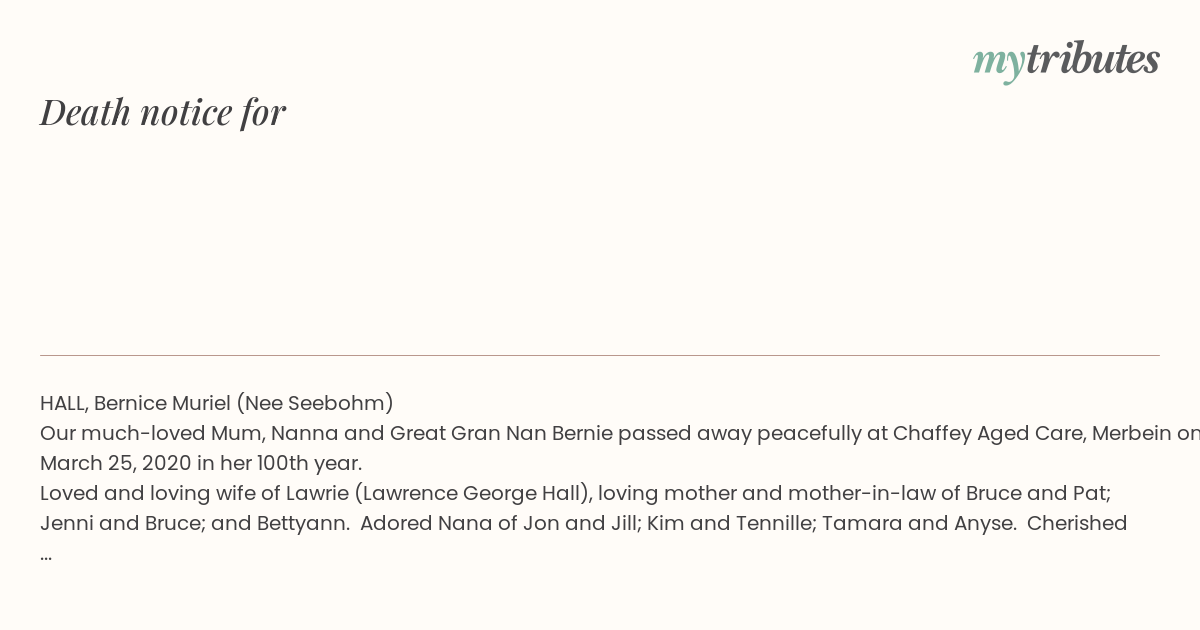Select the green "my" part of the logo
1200x630 pixels.
(x=999, y=63)
